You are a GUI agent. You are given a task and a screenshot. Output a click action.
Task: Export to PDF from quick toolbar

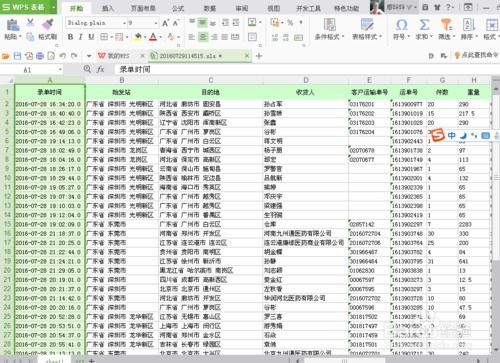pos(29,56)
